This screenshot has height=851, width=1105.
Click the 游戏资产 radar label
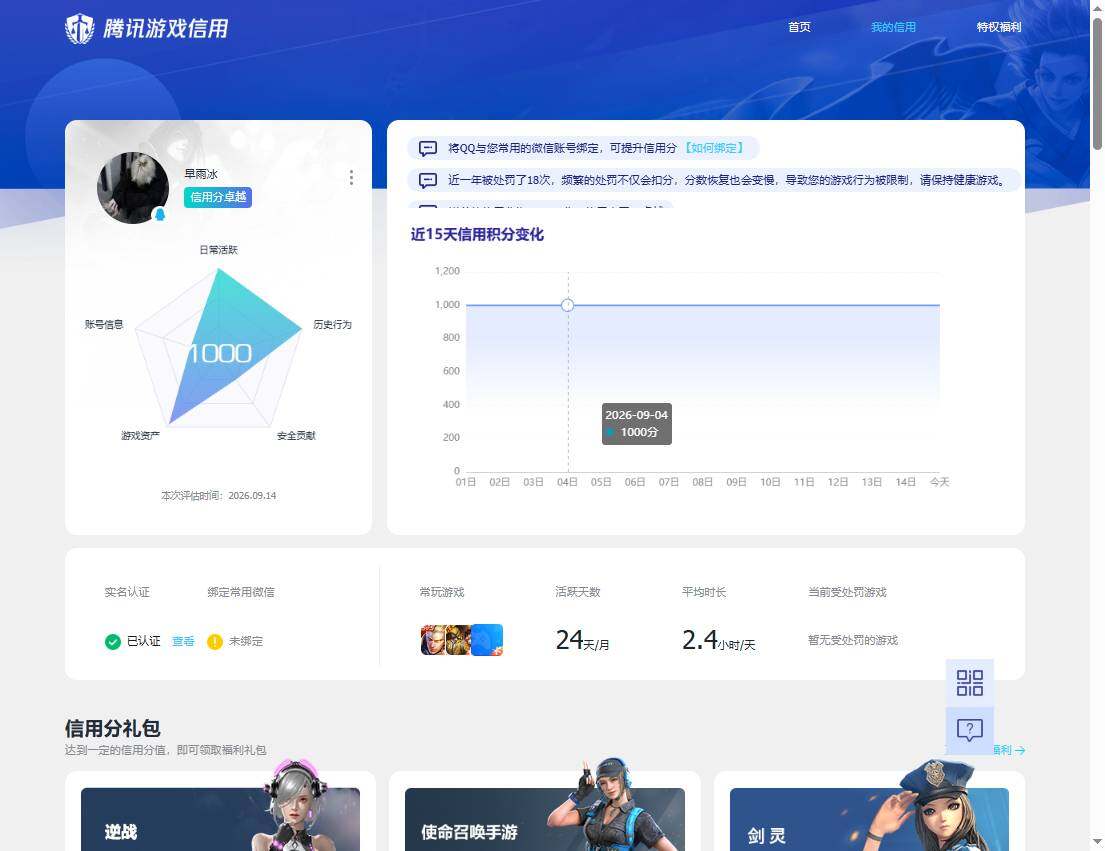140,436
